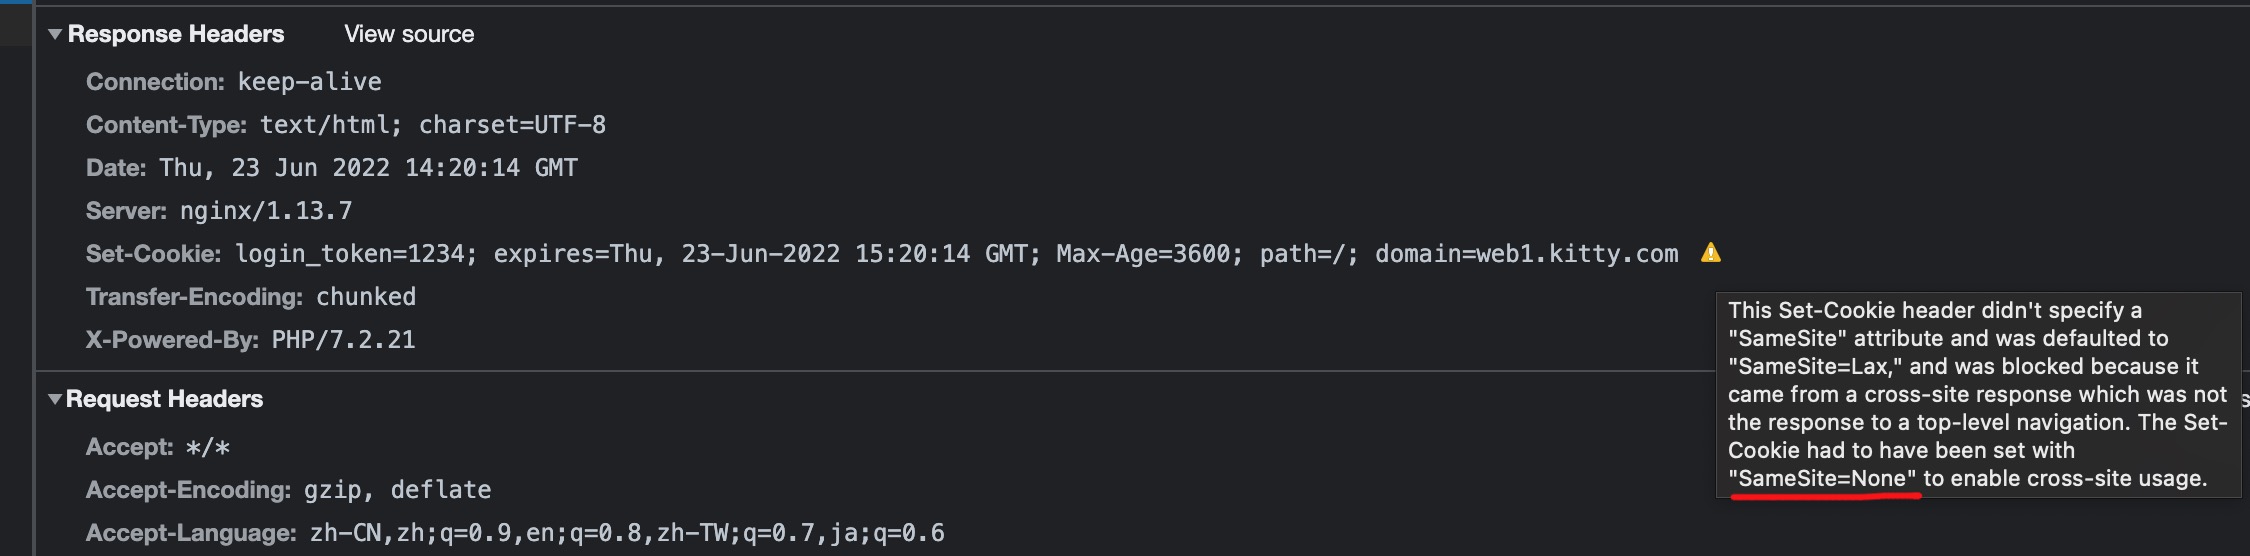The height and width of the screenshot is (556, 2250).
Task: Click the yellow warning icon beside Set-Cookie
Action: [1711, 252]
